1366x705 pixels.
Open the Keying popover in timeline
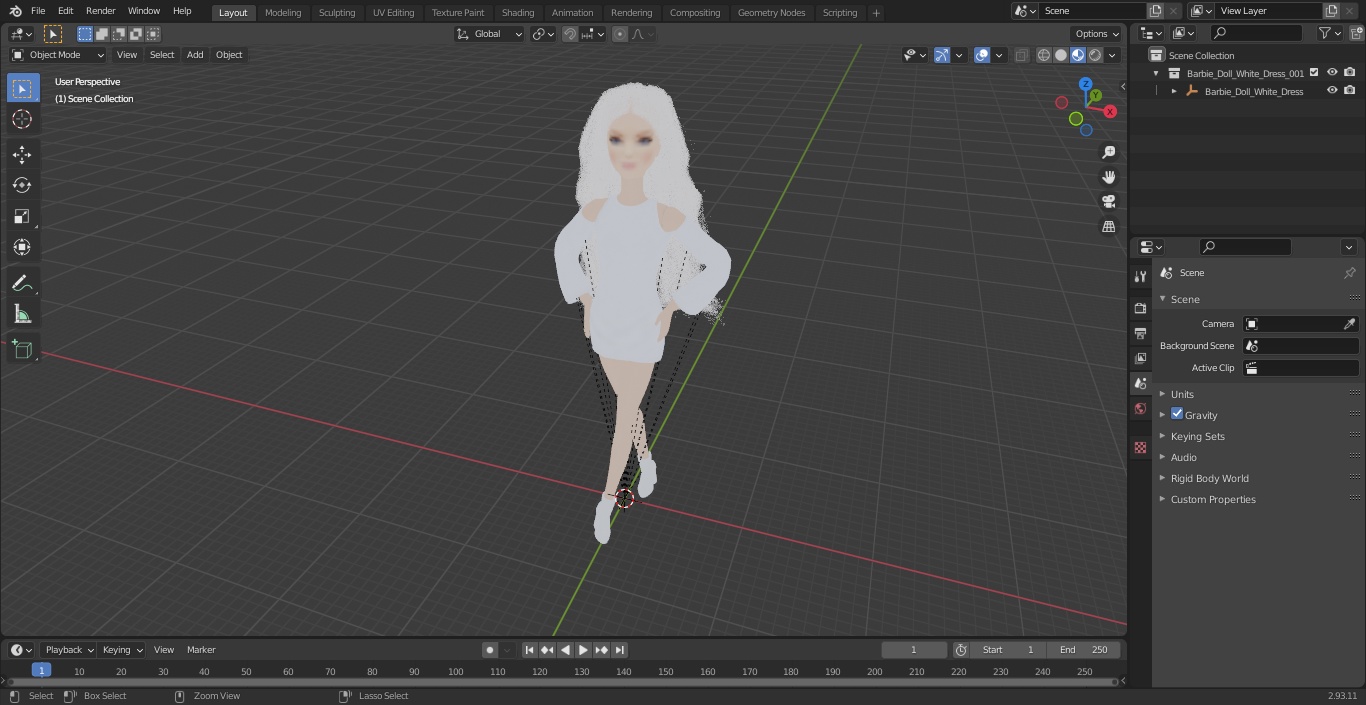point(122,650)
